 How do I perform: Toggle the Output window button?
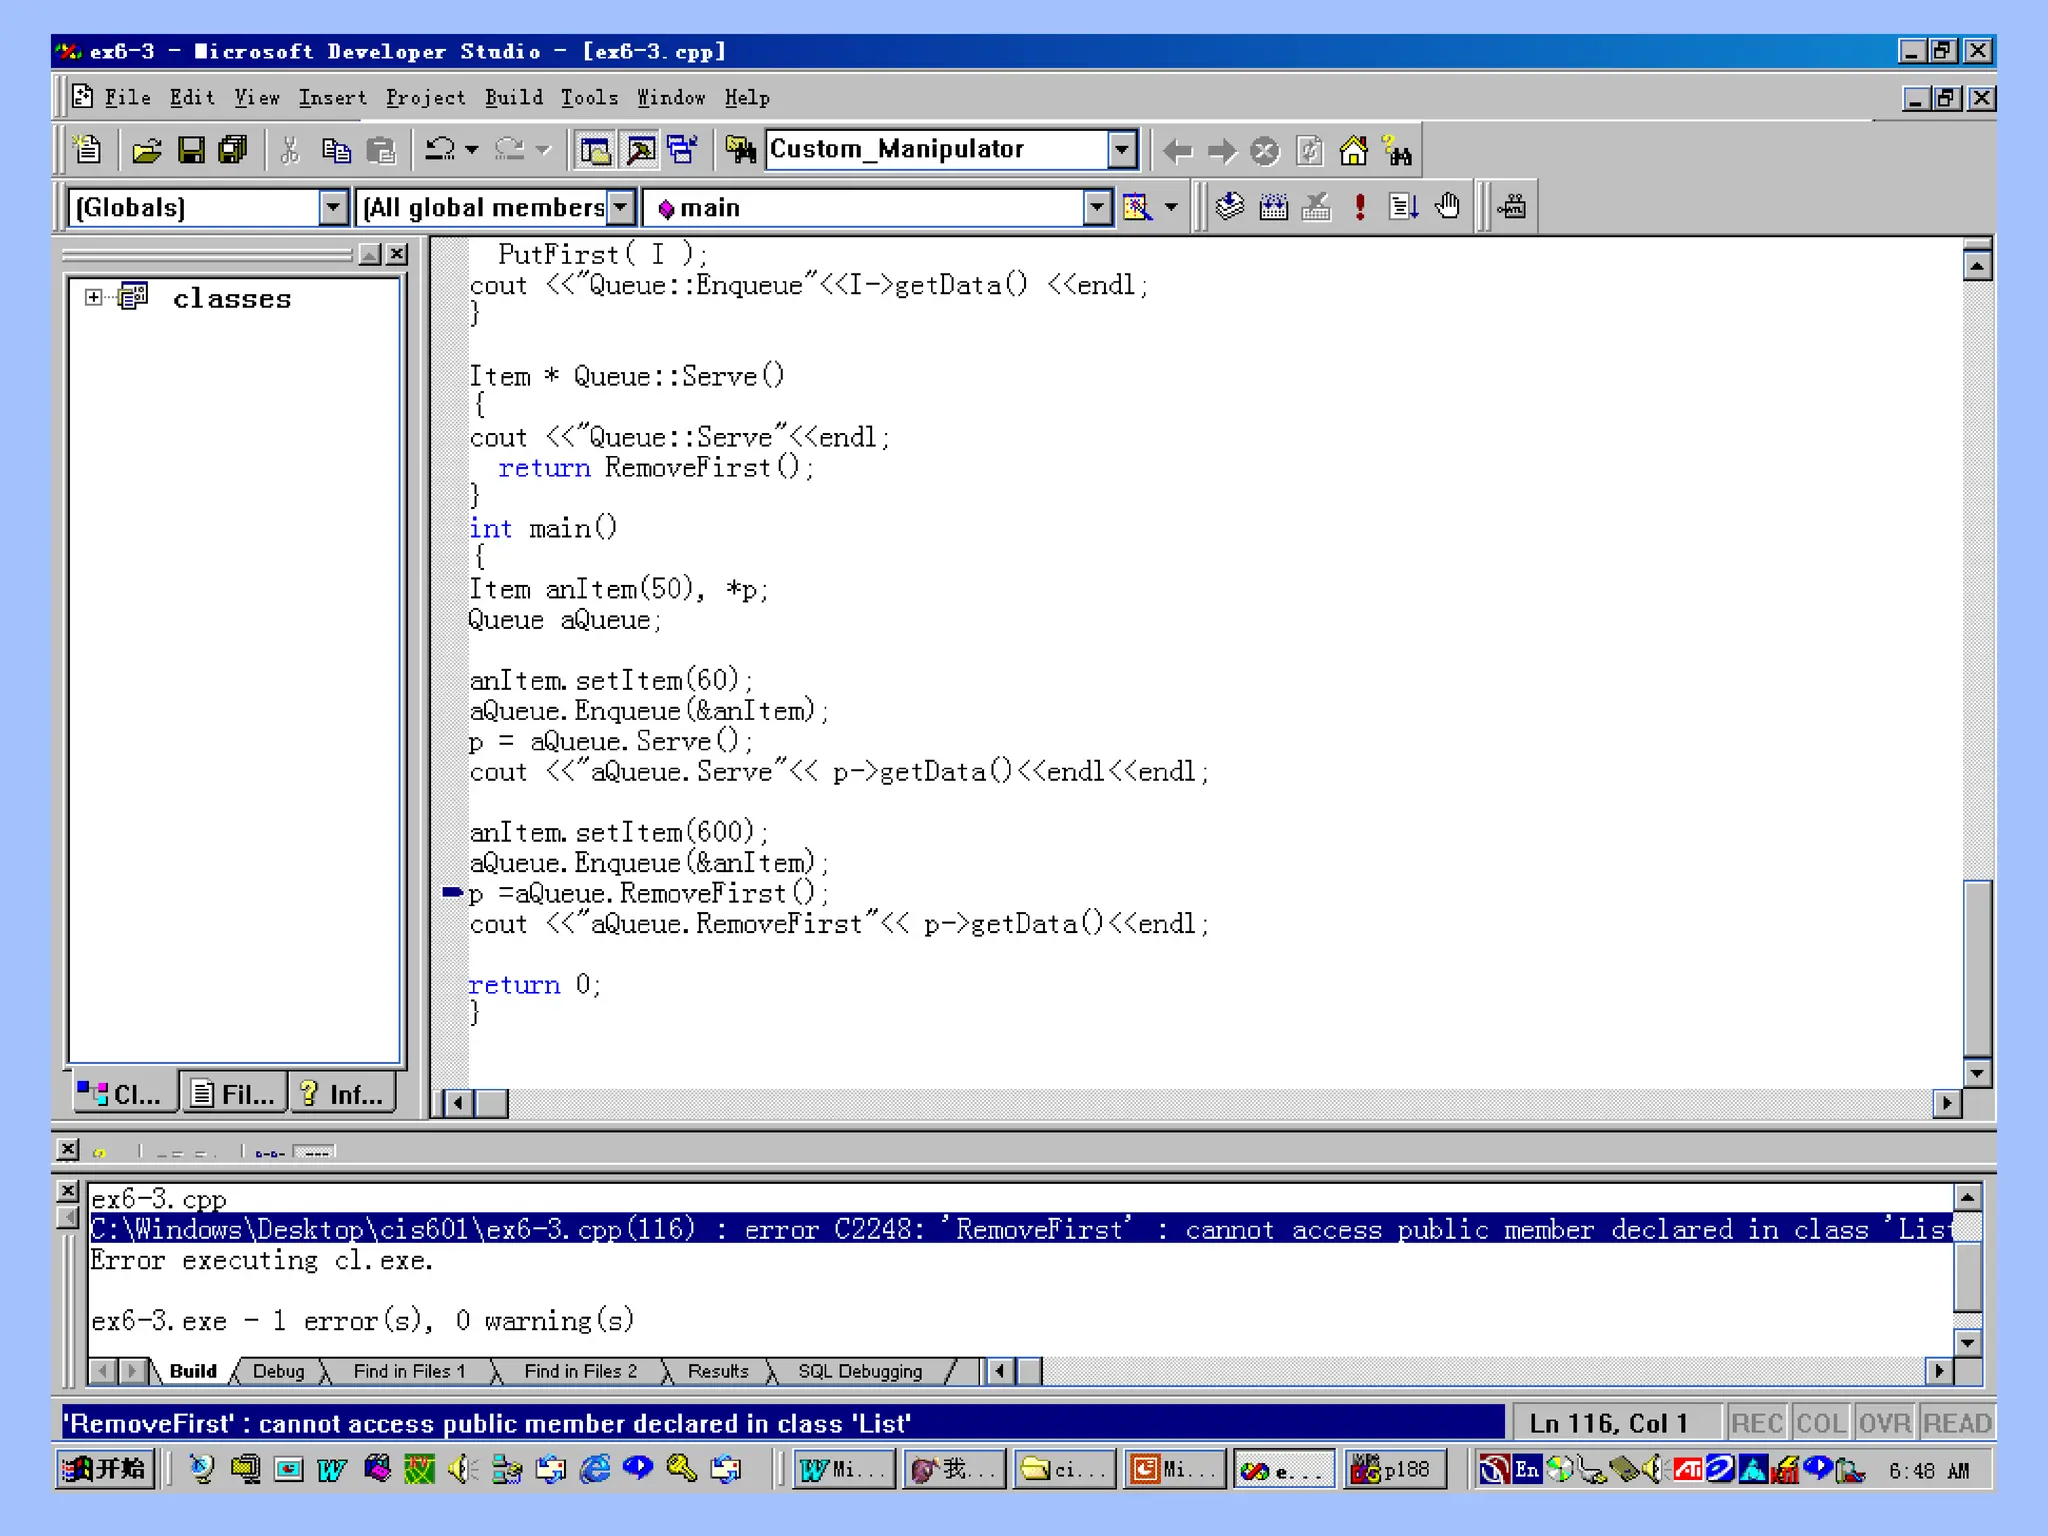click(640, 150)
